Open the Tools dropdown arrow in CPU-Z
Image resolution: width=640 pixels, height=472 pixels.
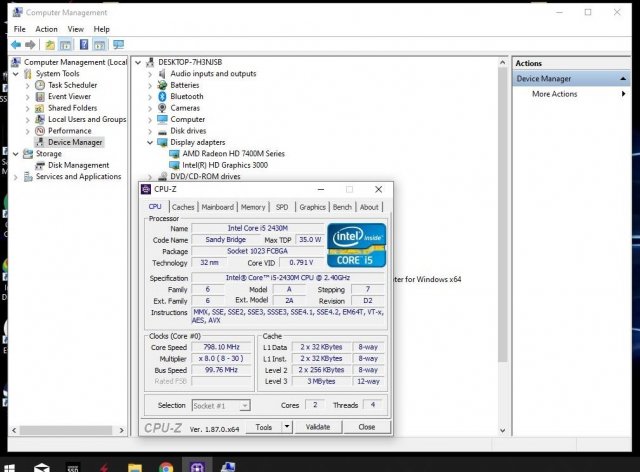(x=287, y=427)
